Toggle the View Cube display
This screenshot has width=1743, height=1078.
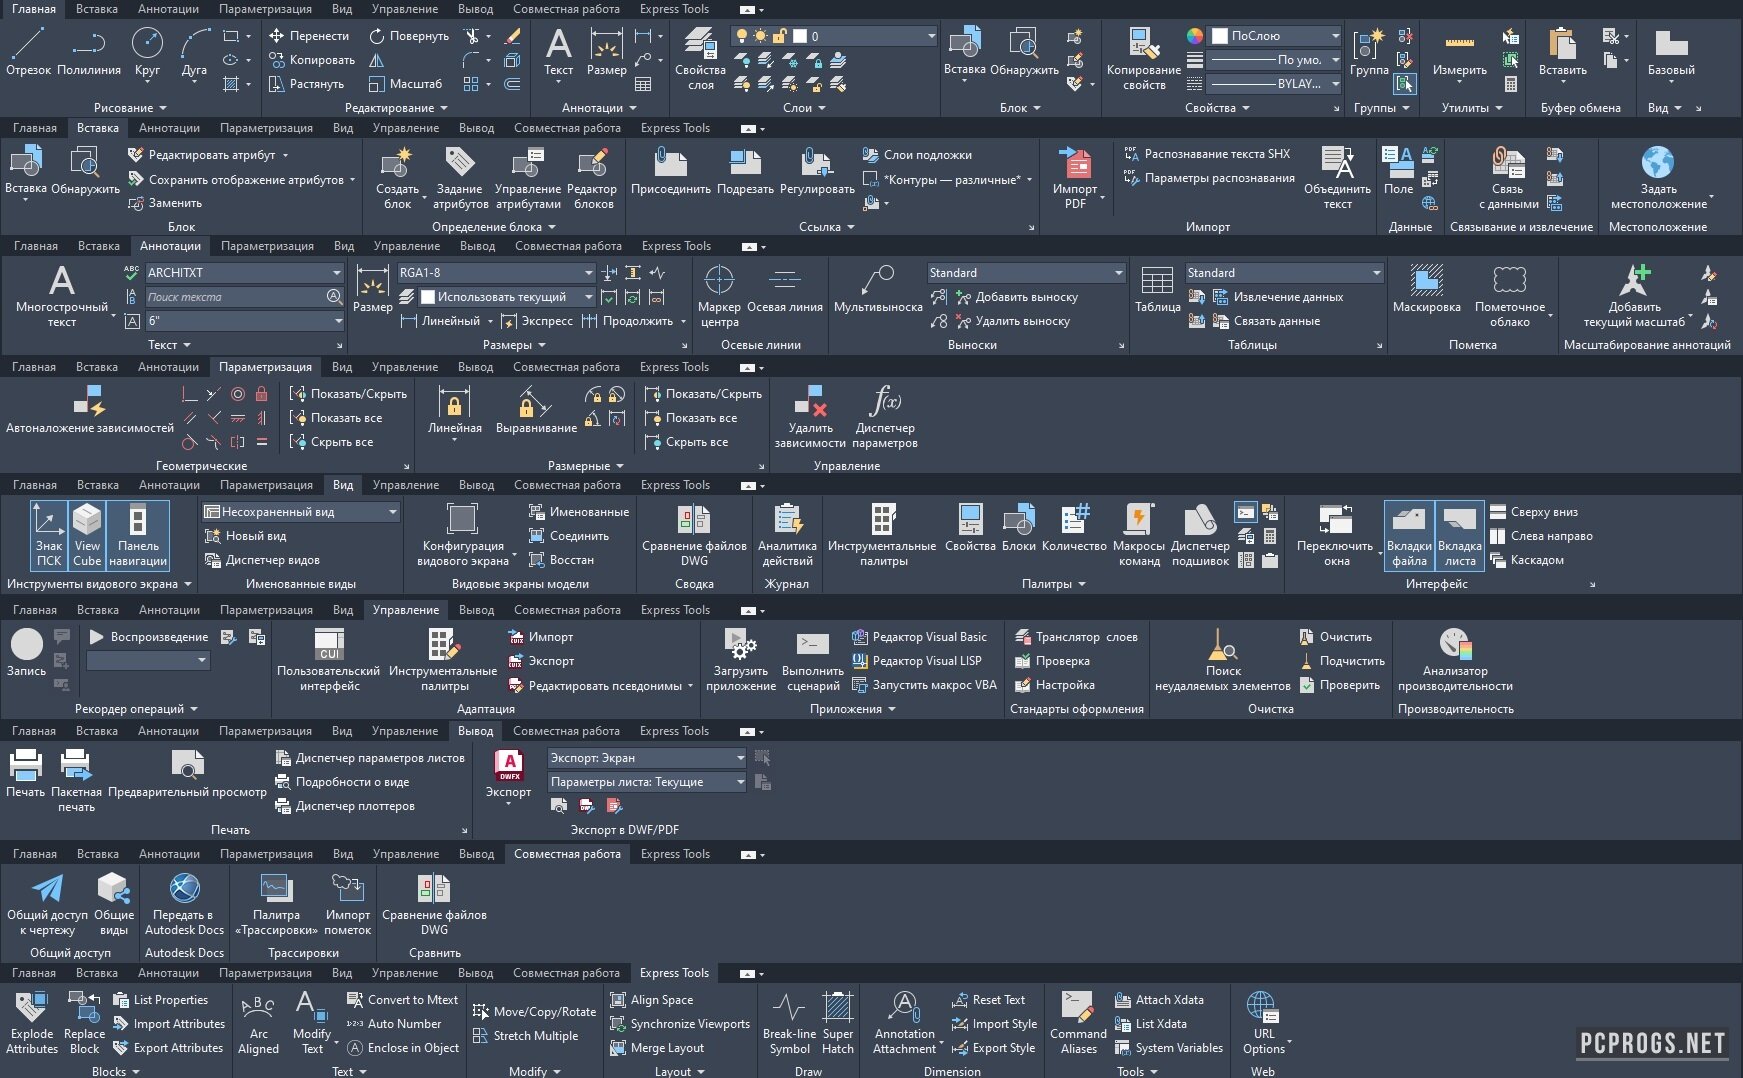tap(87, 535)
